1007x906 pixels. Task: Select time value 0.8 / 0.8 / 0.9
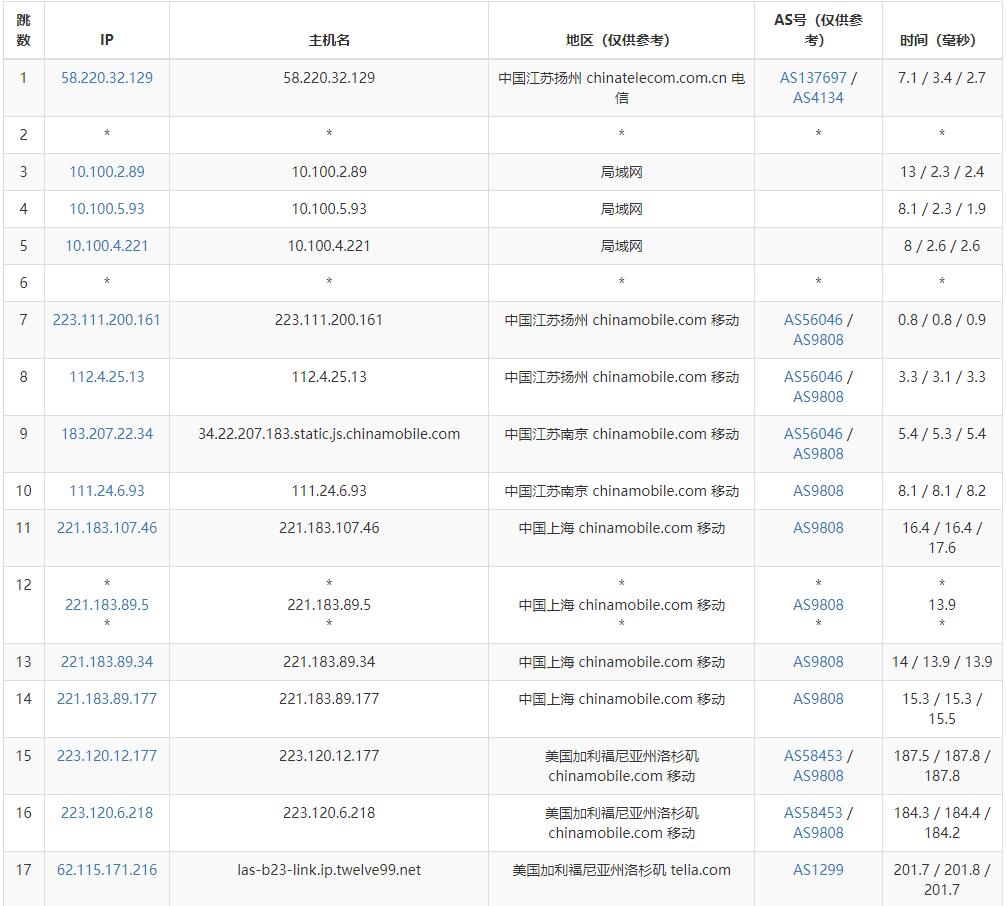(941, 320)
